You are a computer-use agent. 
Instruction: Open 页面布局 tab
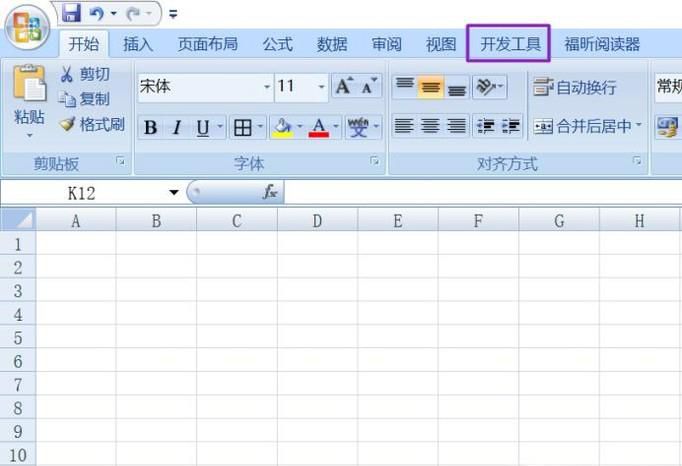click(x=207, y=44)
